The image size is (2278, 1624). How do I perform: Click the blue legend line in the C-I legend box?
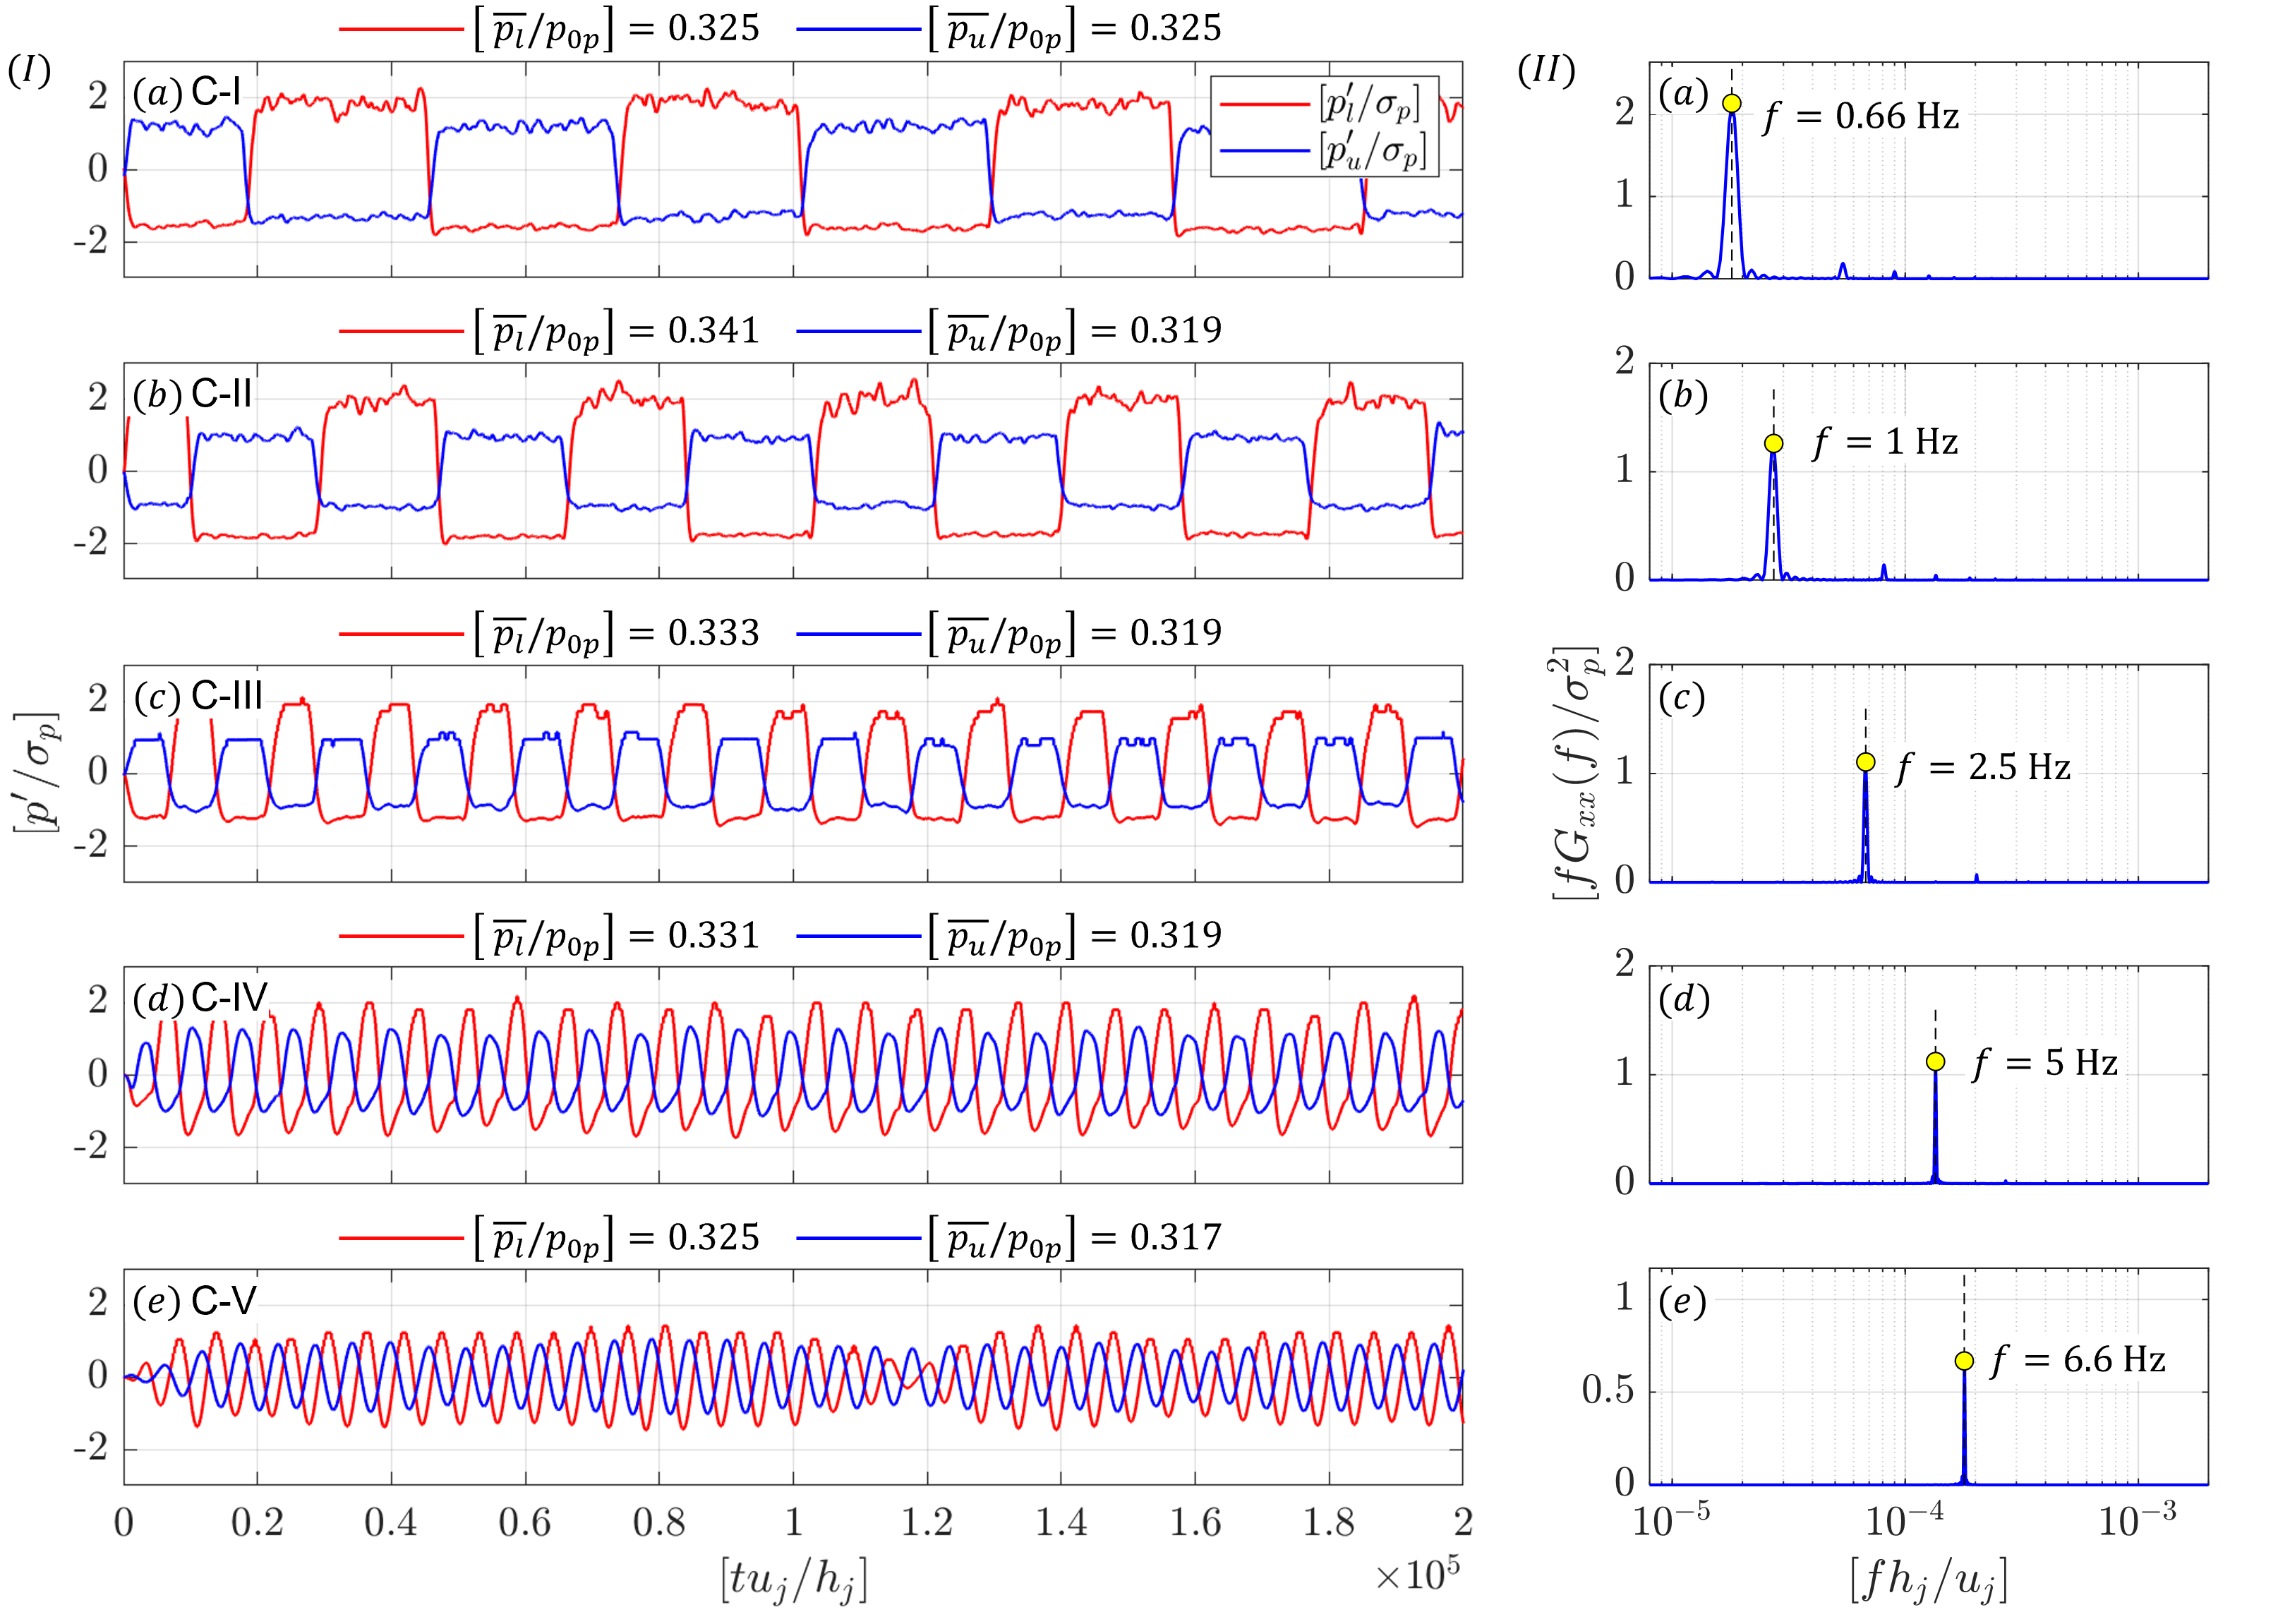coord(1264,151)
